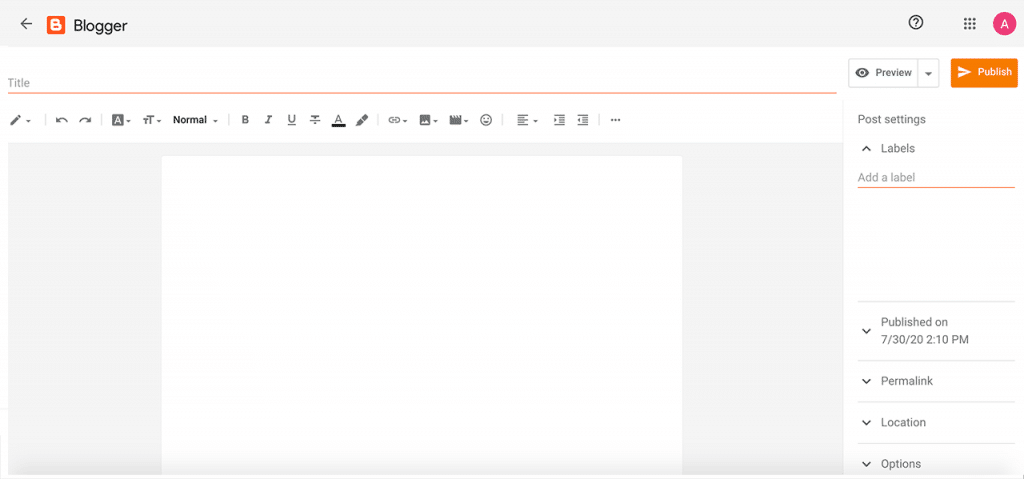1024x479 pixels.
Task: Toggle italic formatting
Action: pyautogui.click(x=268, y=120)
